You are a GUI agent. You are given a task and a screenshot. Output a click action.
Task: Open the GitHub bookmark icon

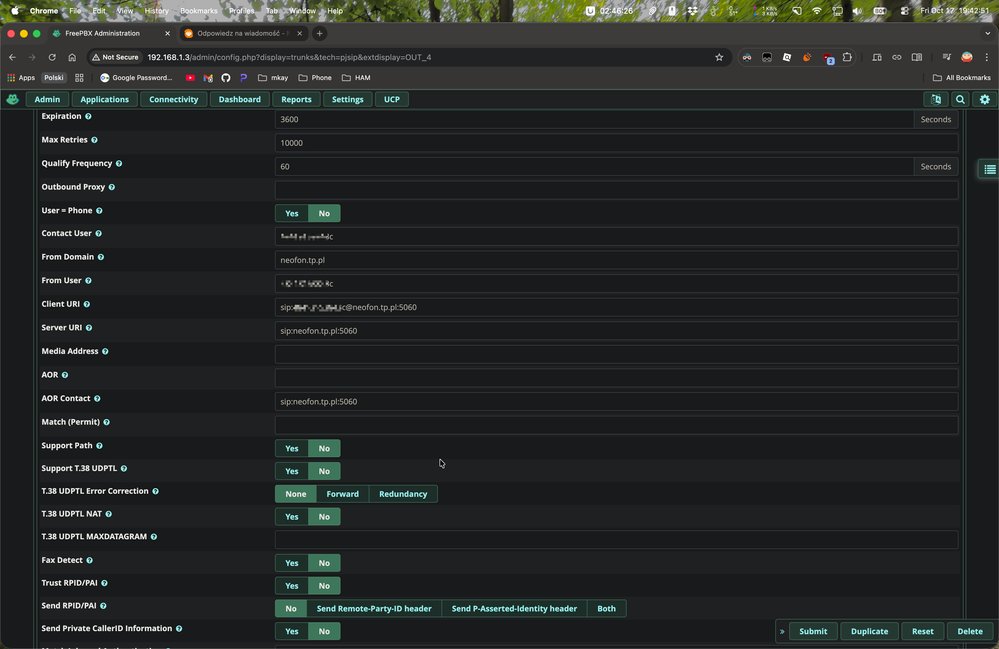pyautogui.click(x=225, y=77)
